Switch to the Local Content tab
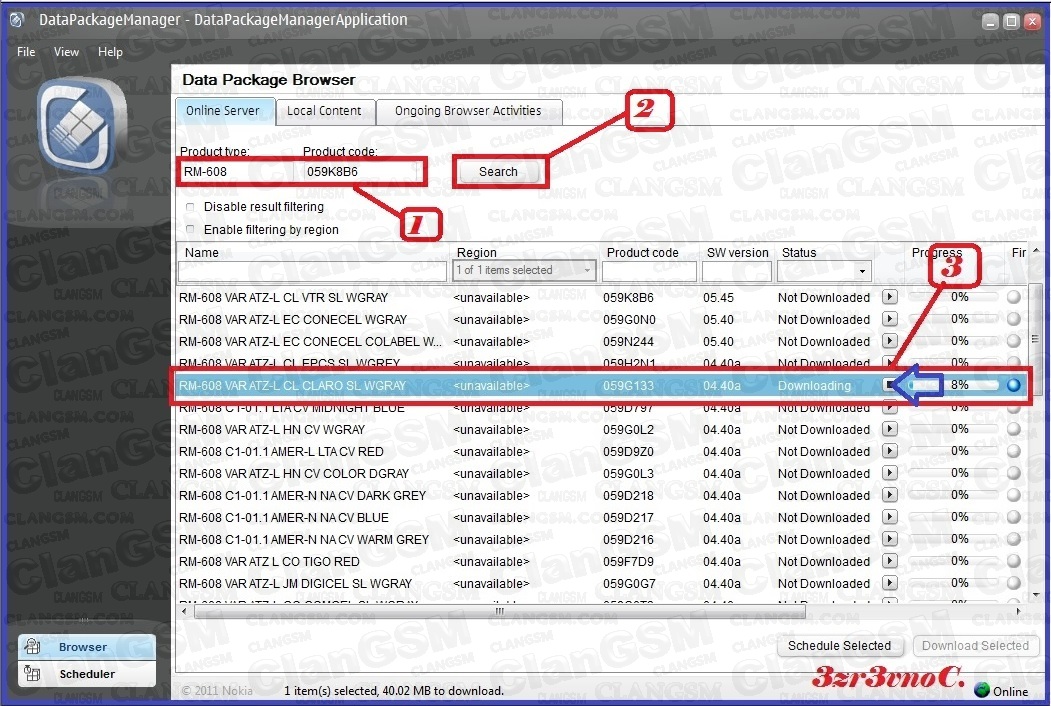1051x706 pixels. (x=324, y=111)
